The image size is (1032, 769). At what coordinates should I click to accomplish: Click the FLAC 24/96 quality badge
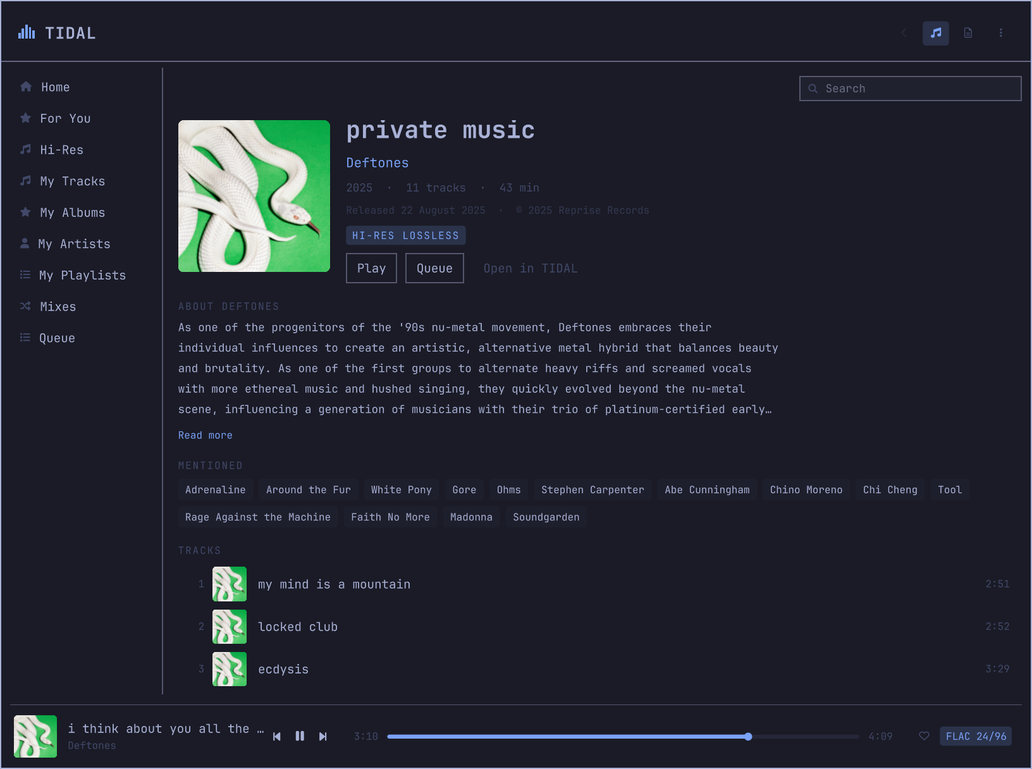click(976, 736)
